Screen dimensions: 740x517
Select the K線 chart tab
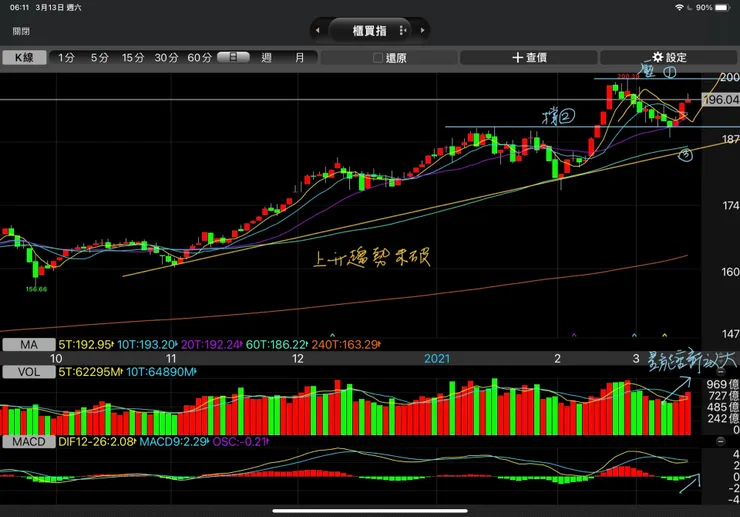(x=24, y=58)
